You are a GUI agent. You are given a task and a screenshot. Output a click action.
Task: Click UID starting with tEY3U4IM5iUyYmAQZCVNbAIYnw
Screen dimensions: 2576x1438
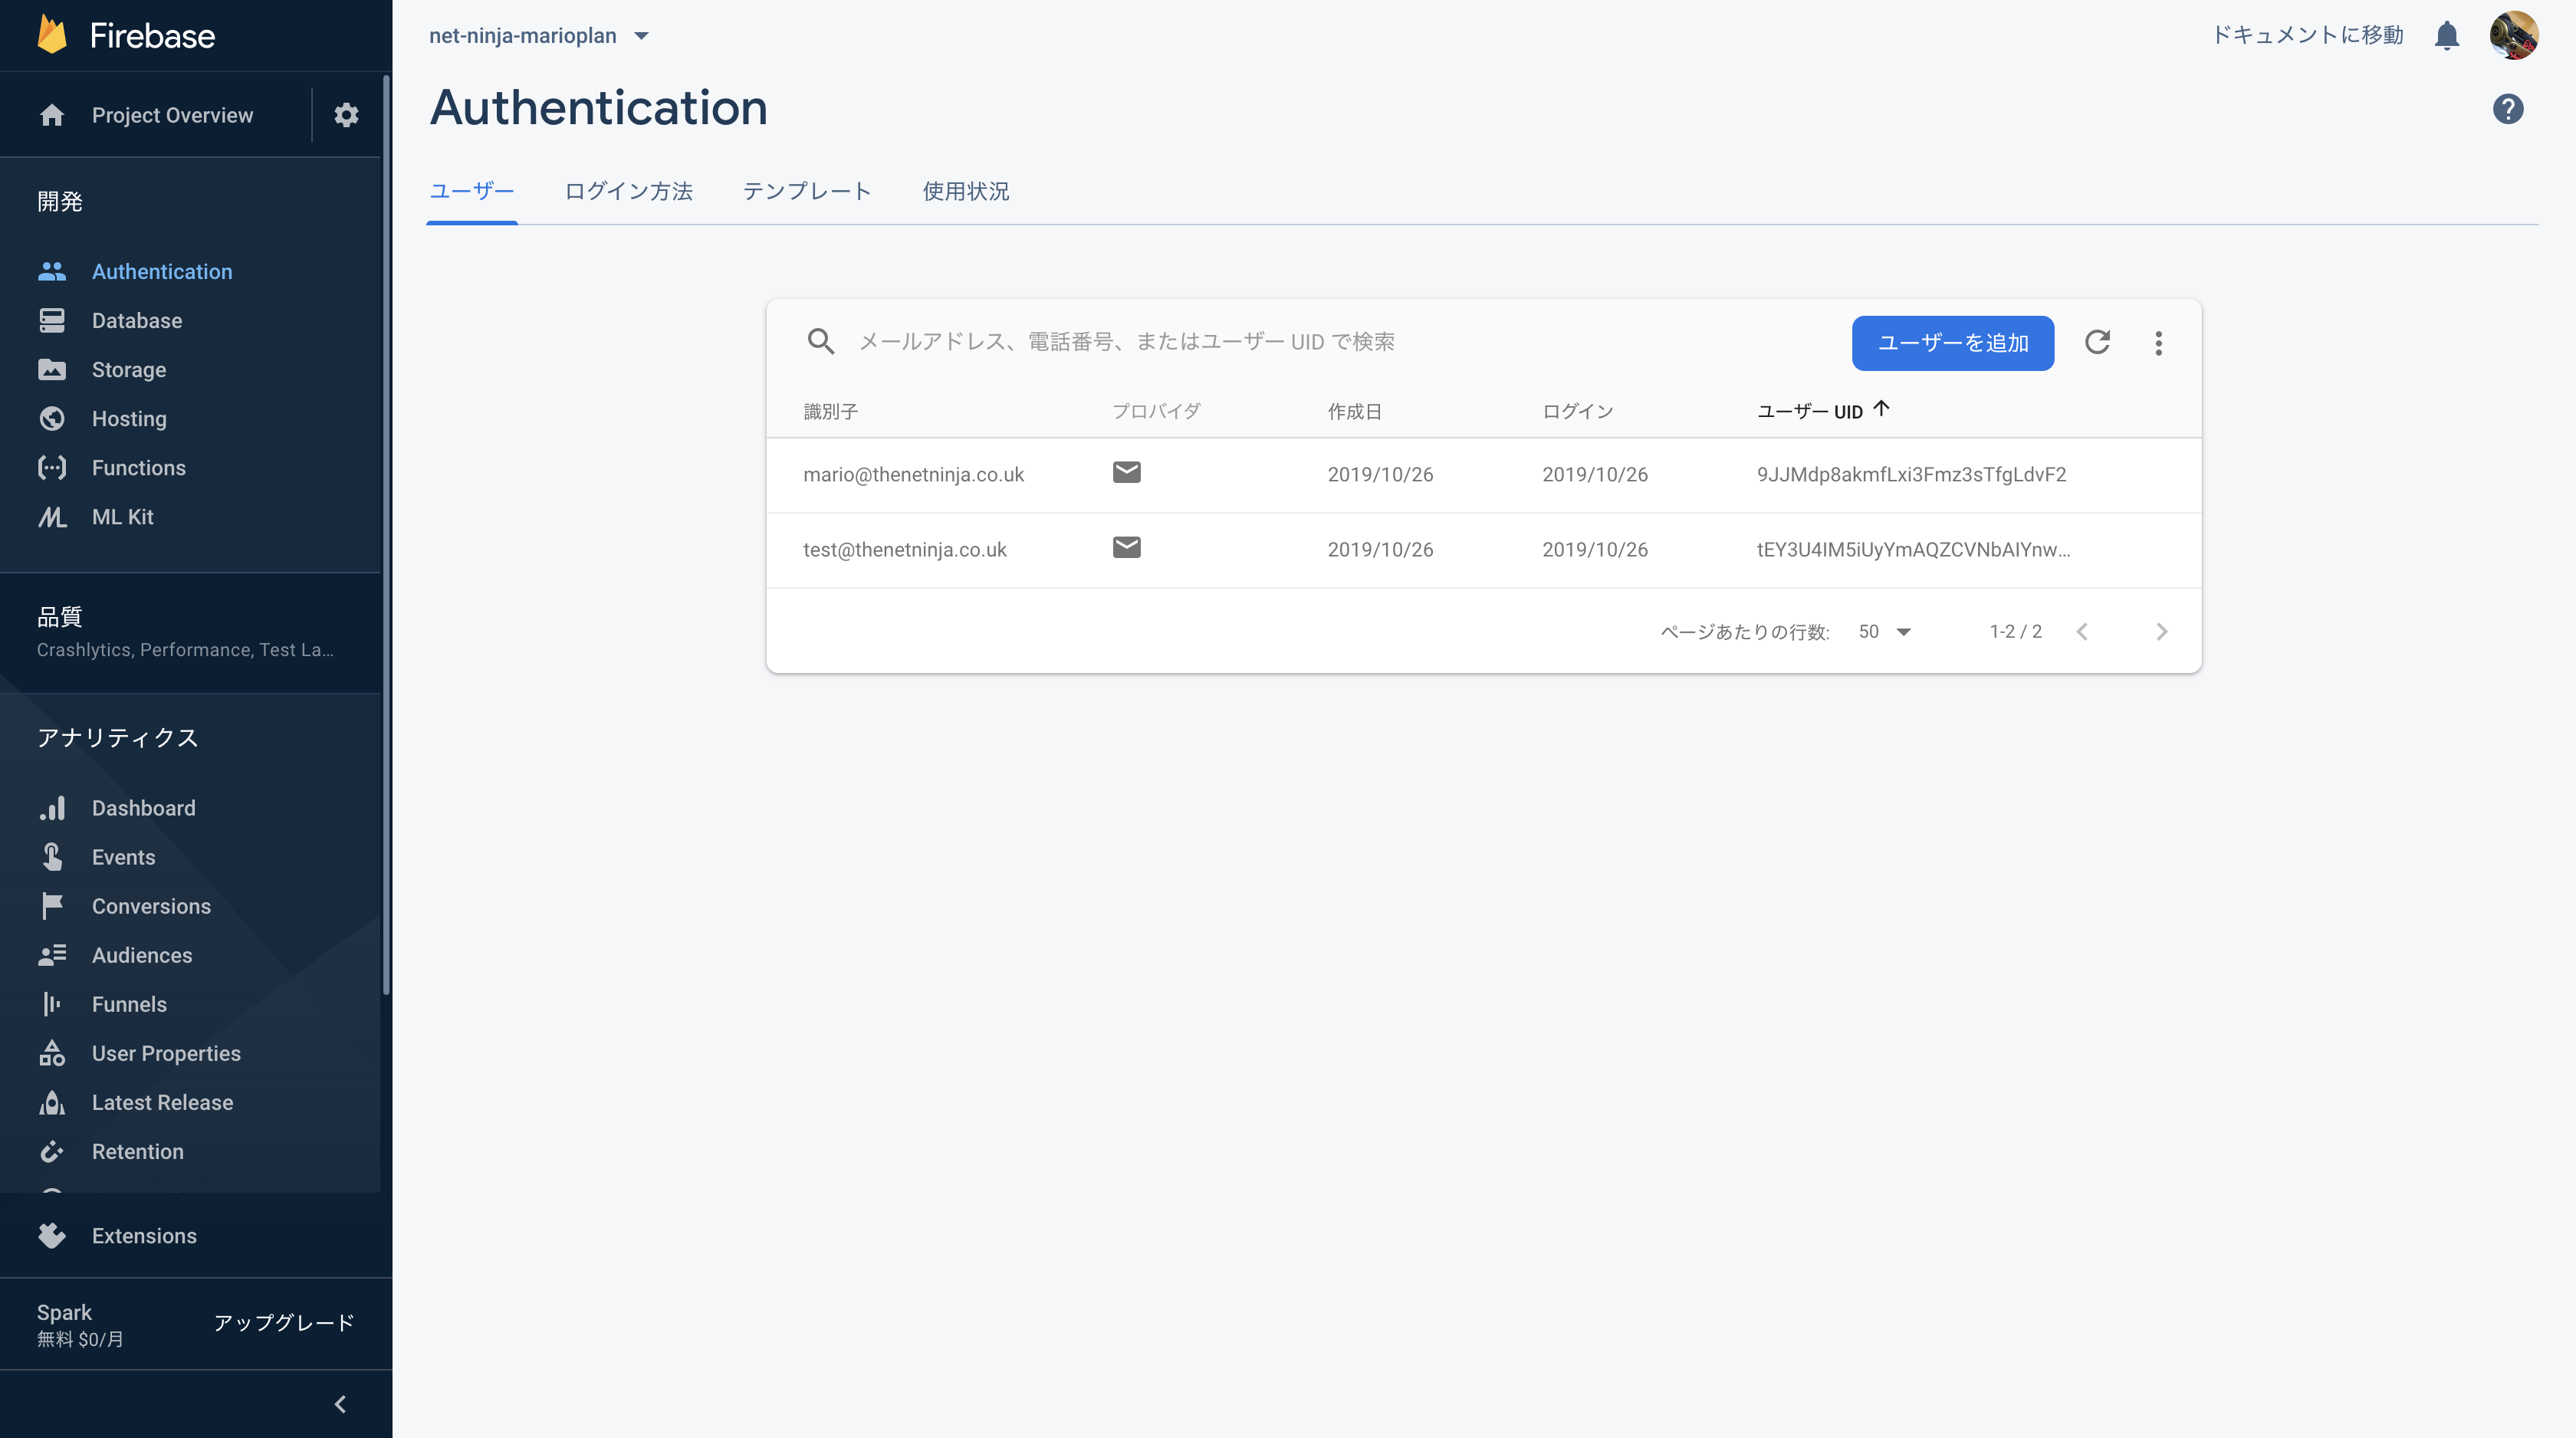pyautogui.click(x=1913, y=549)
